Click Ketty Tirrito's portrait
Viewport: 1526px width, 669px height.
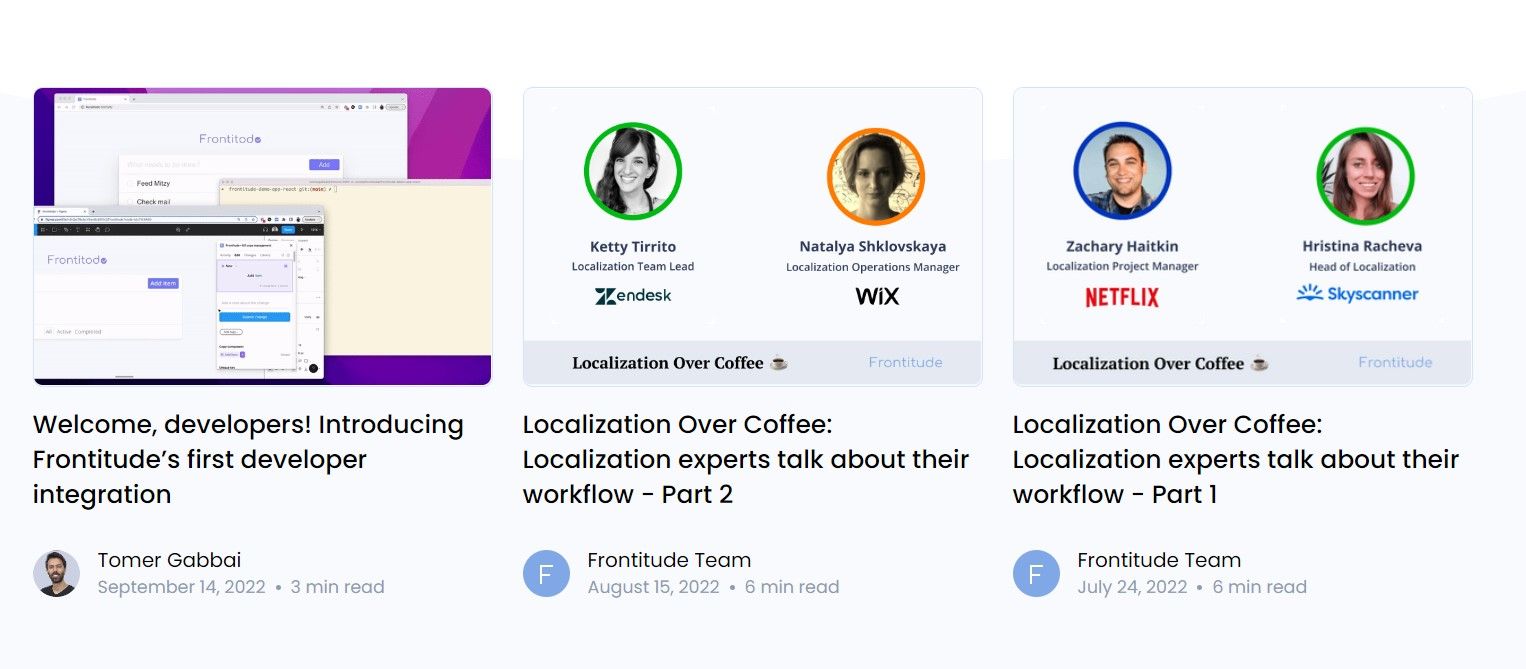(x=632, y=172)
